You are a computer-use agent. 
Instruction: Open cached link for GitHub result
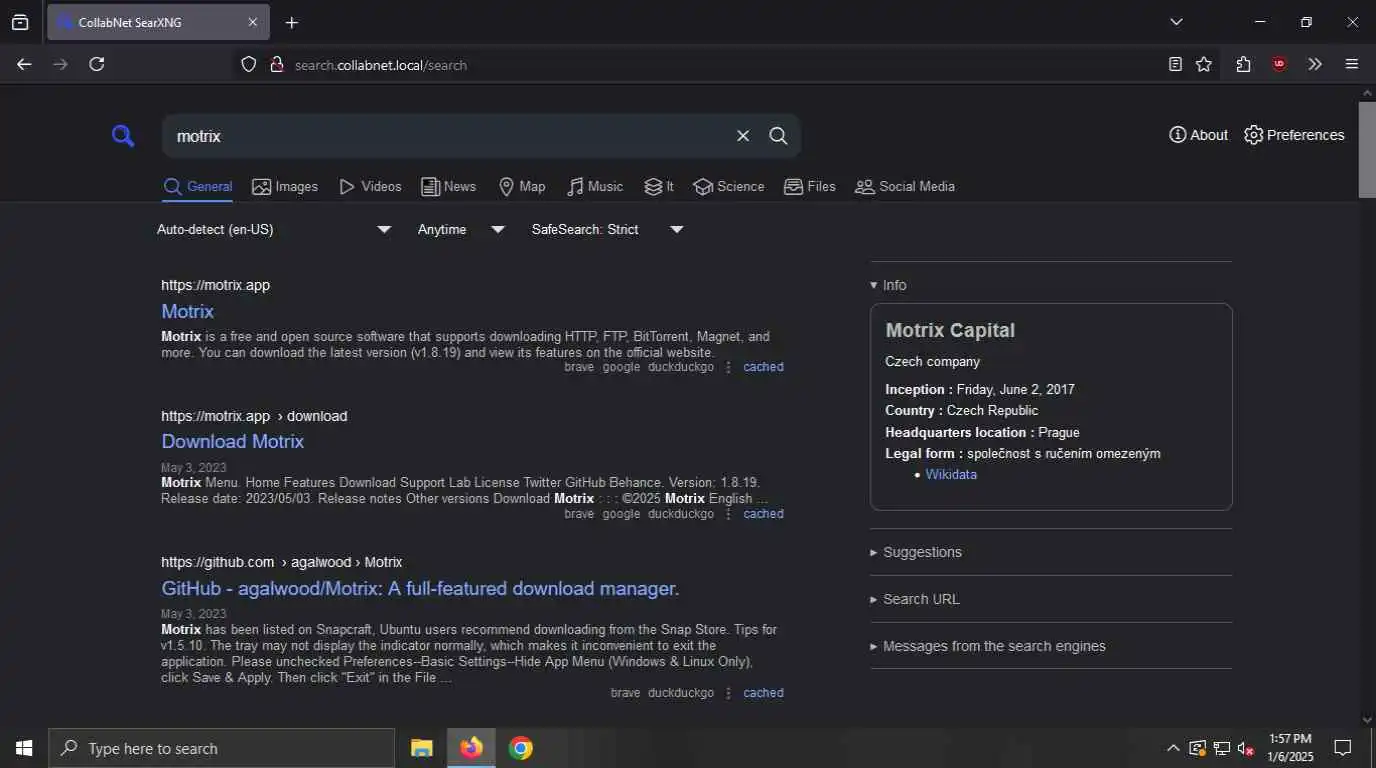(x=763, y=693)
